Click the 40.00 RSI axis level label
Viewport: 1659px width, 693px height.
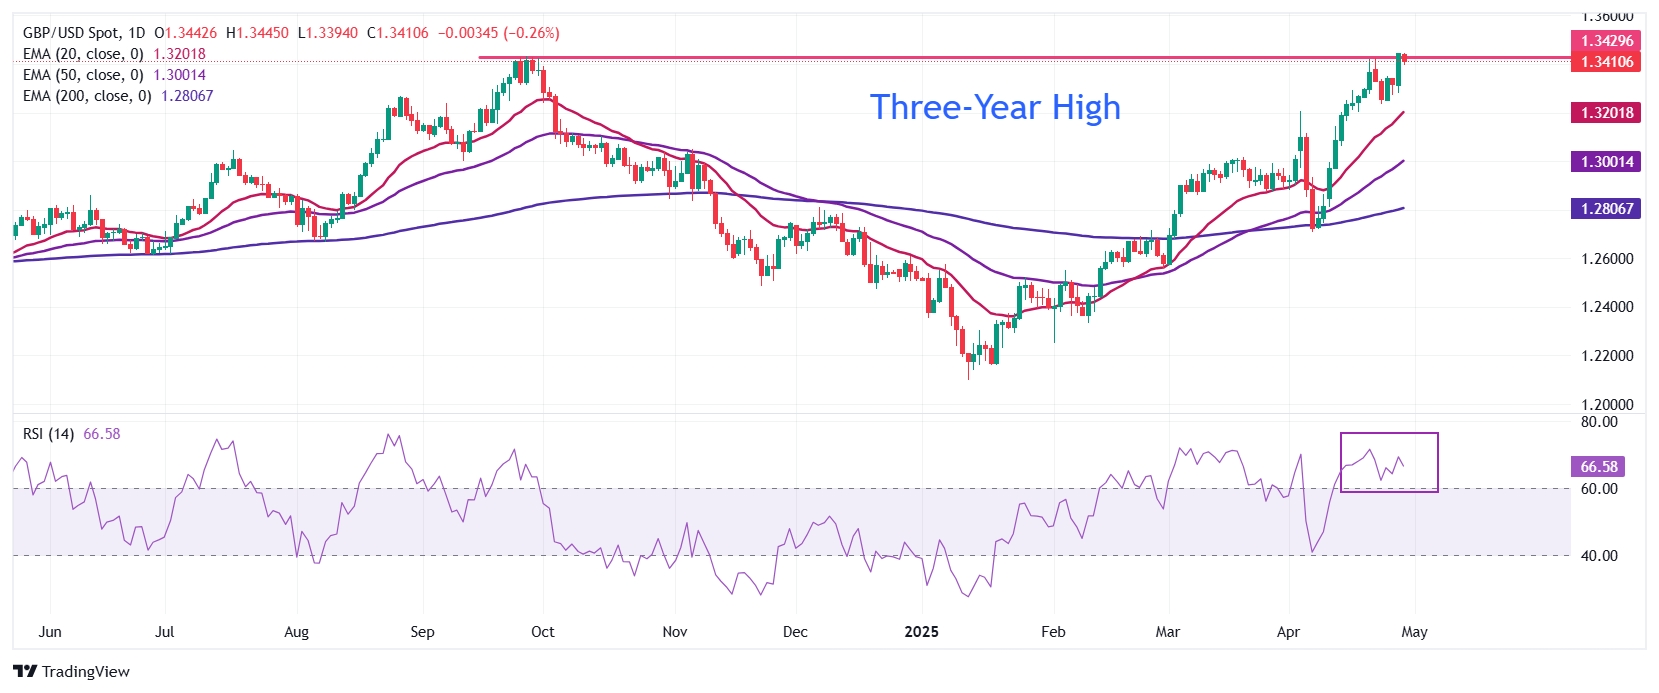point(1599,556)
